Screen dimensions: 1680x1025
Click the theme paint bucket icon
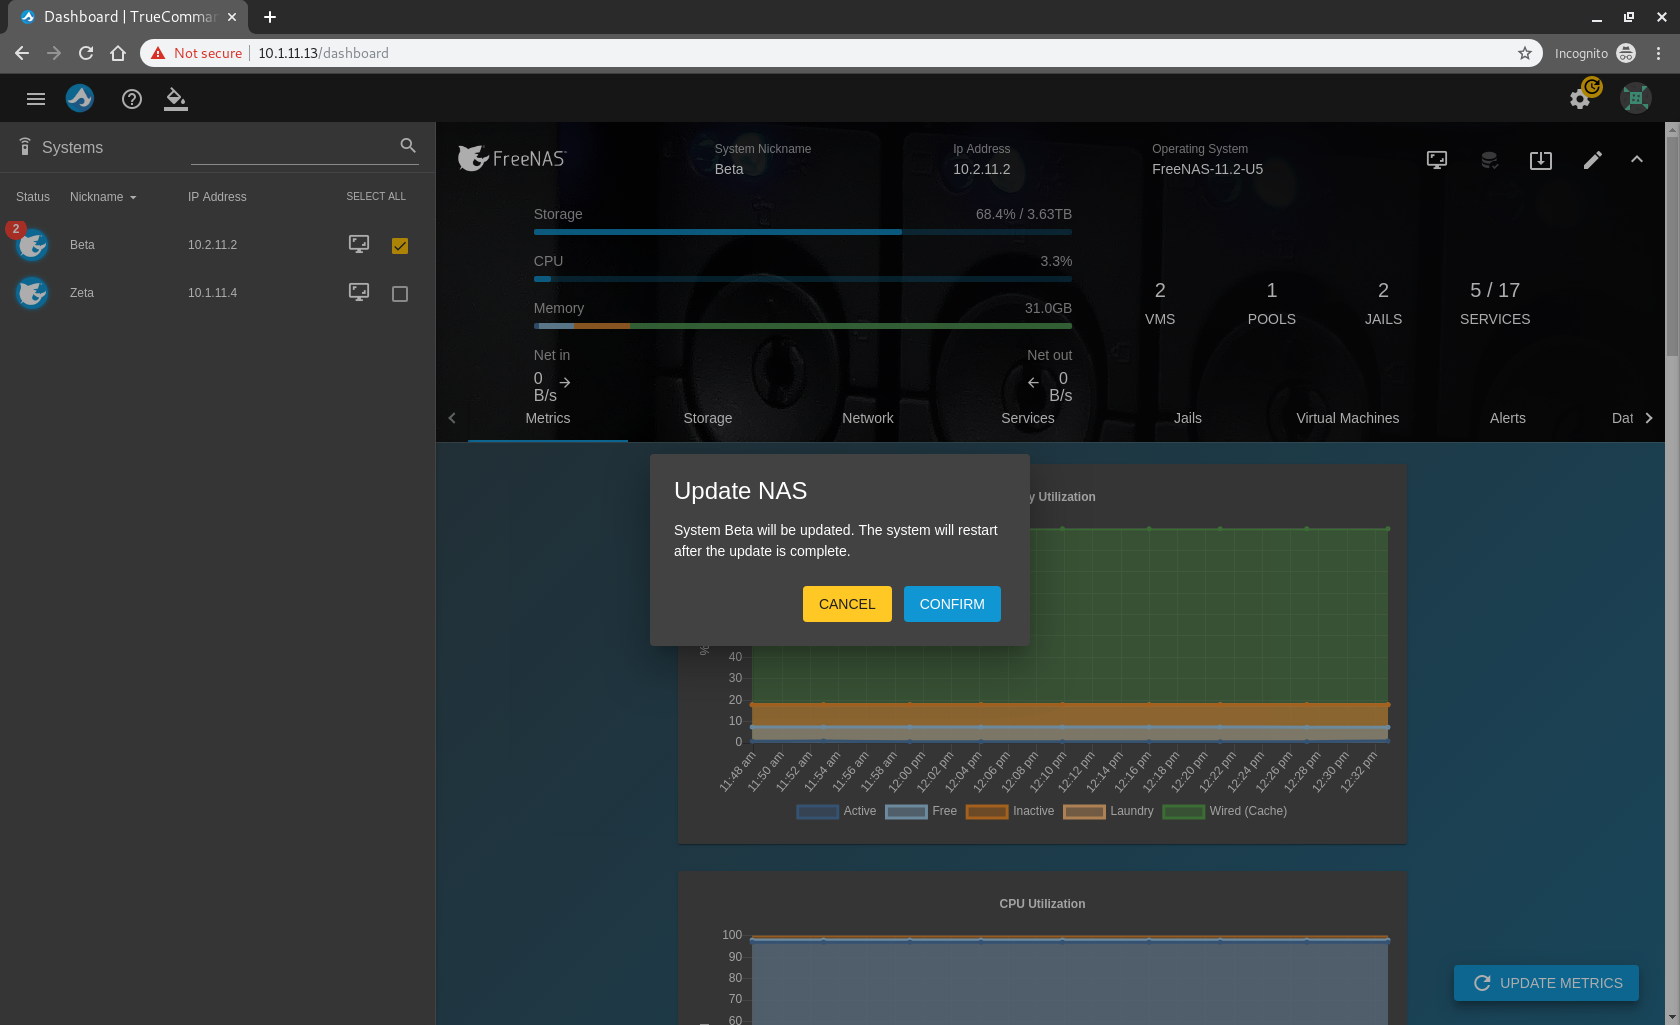coord(176,99)
